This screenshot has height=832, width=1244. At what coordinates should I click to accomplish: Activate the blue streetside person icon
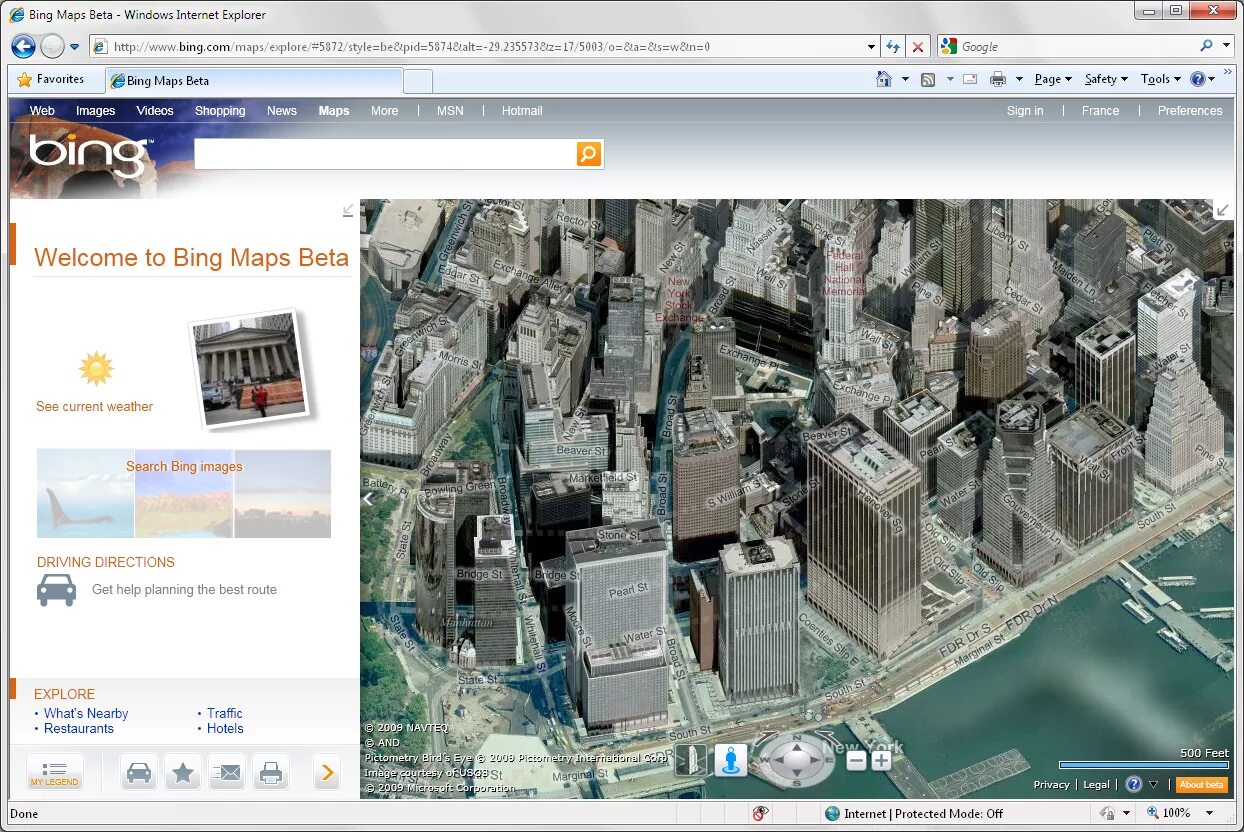[731, 761]
